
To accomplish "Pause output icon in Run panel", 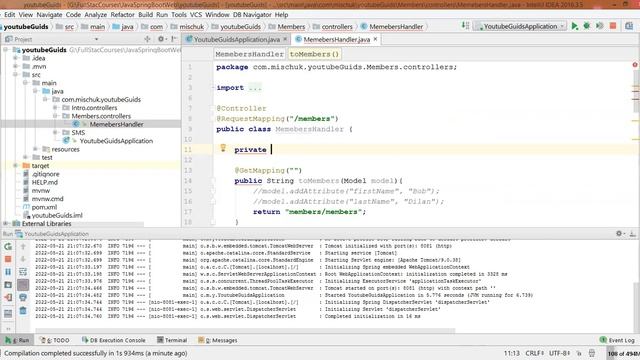I will [8, 272].
